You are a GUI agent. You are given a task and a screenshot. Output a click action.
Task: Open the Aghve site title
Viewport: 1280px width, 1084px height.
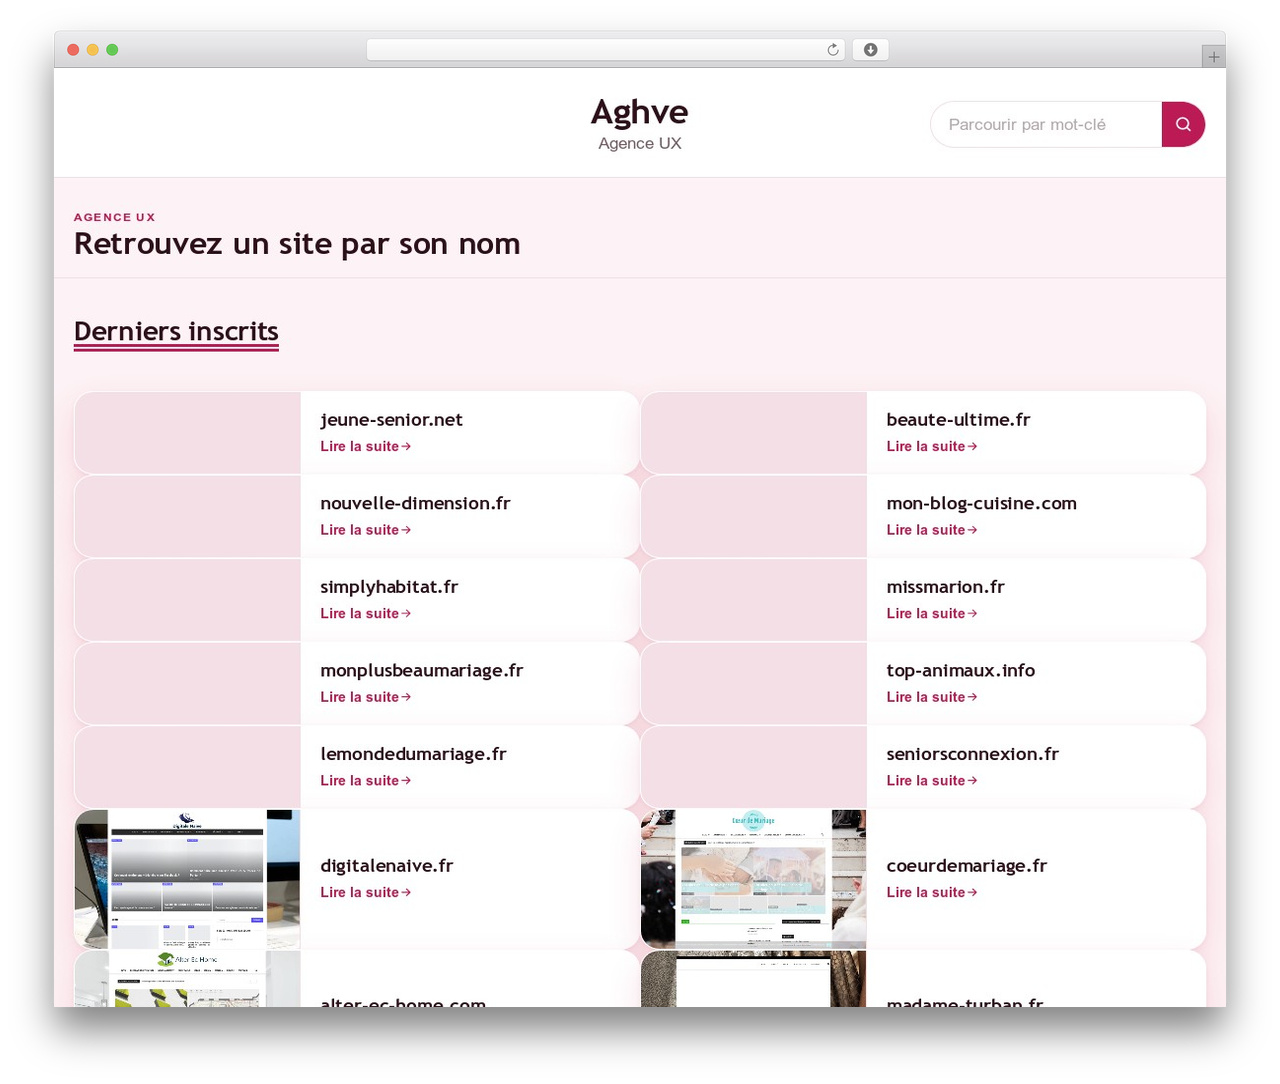(640, 112)
